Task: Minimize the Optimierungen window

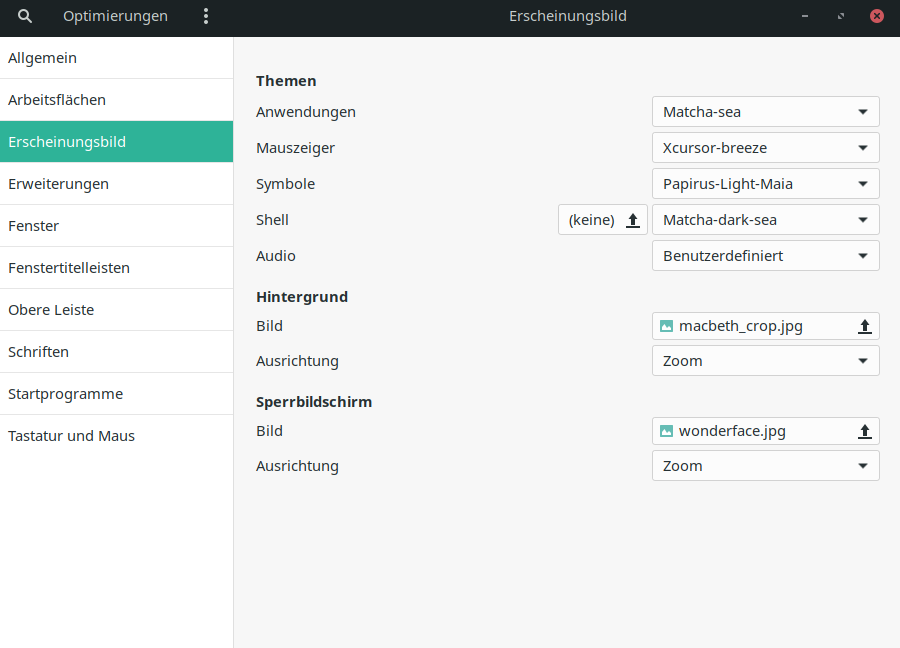Action: (805, 16)
